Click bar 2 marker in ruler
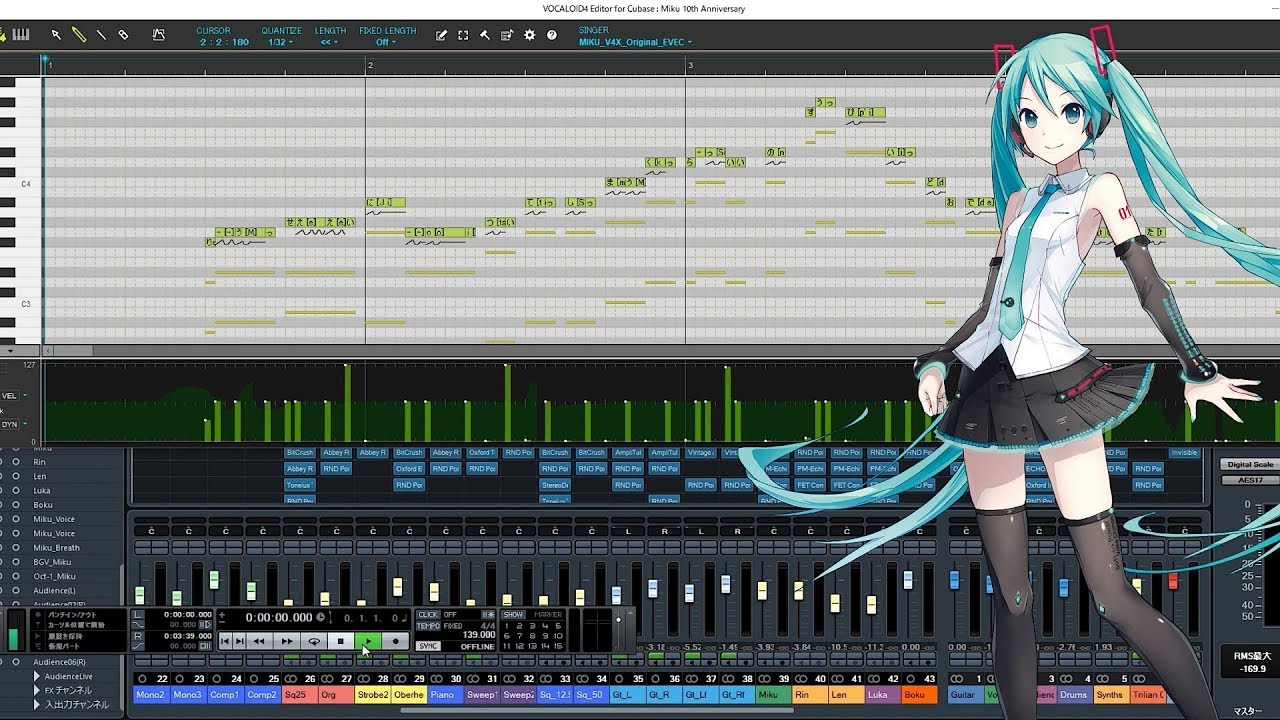Viewport: 1280px width, 720px height. [370, 65]
